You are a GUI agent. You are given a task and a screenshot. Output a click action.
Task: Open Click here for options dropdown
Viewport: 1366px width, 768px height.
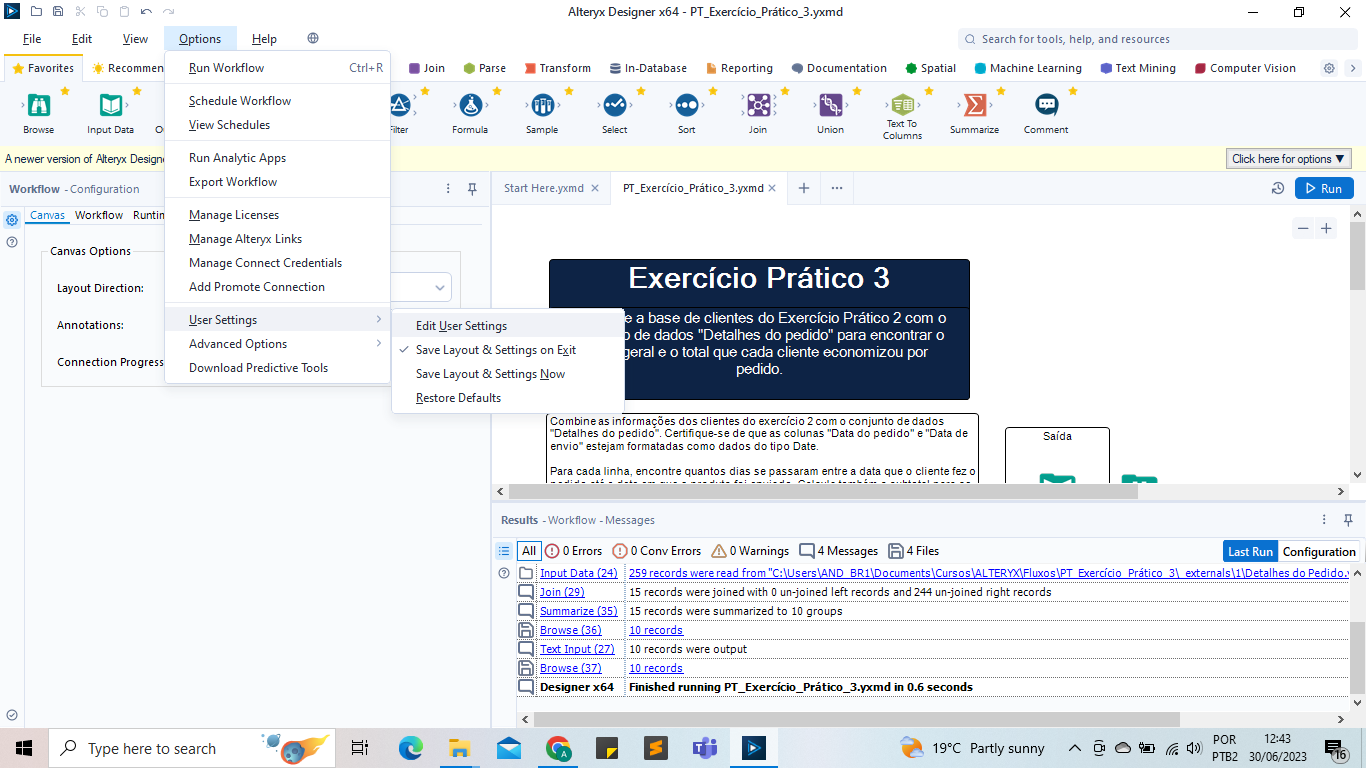(x=1289, y=159)
